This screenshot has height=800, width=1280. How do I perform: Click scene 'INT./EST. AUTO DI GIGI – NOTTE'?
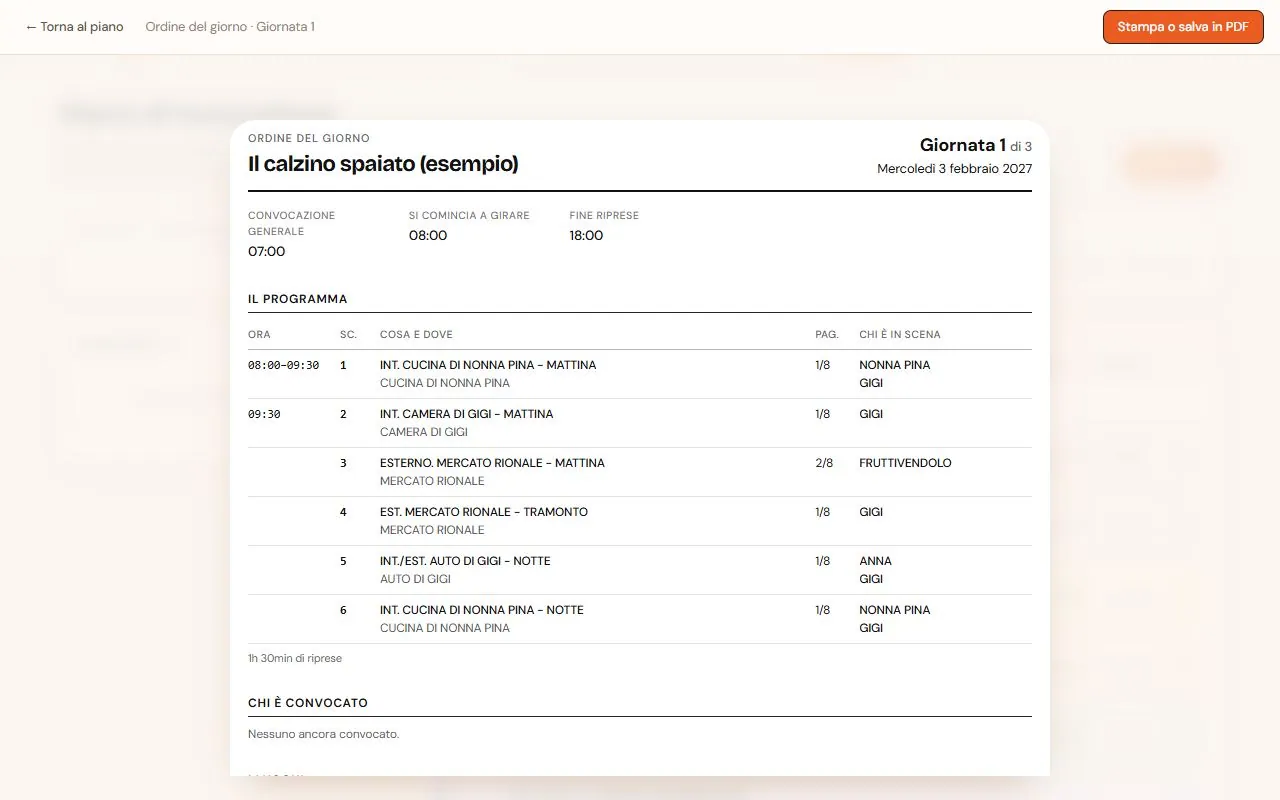pos(465,561)
